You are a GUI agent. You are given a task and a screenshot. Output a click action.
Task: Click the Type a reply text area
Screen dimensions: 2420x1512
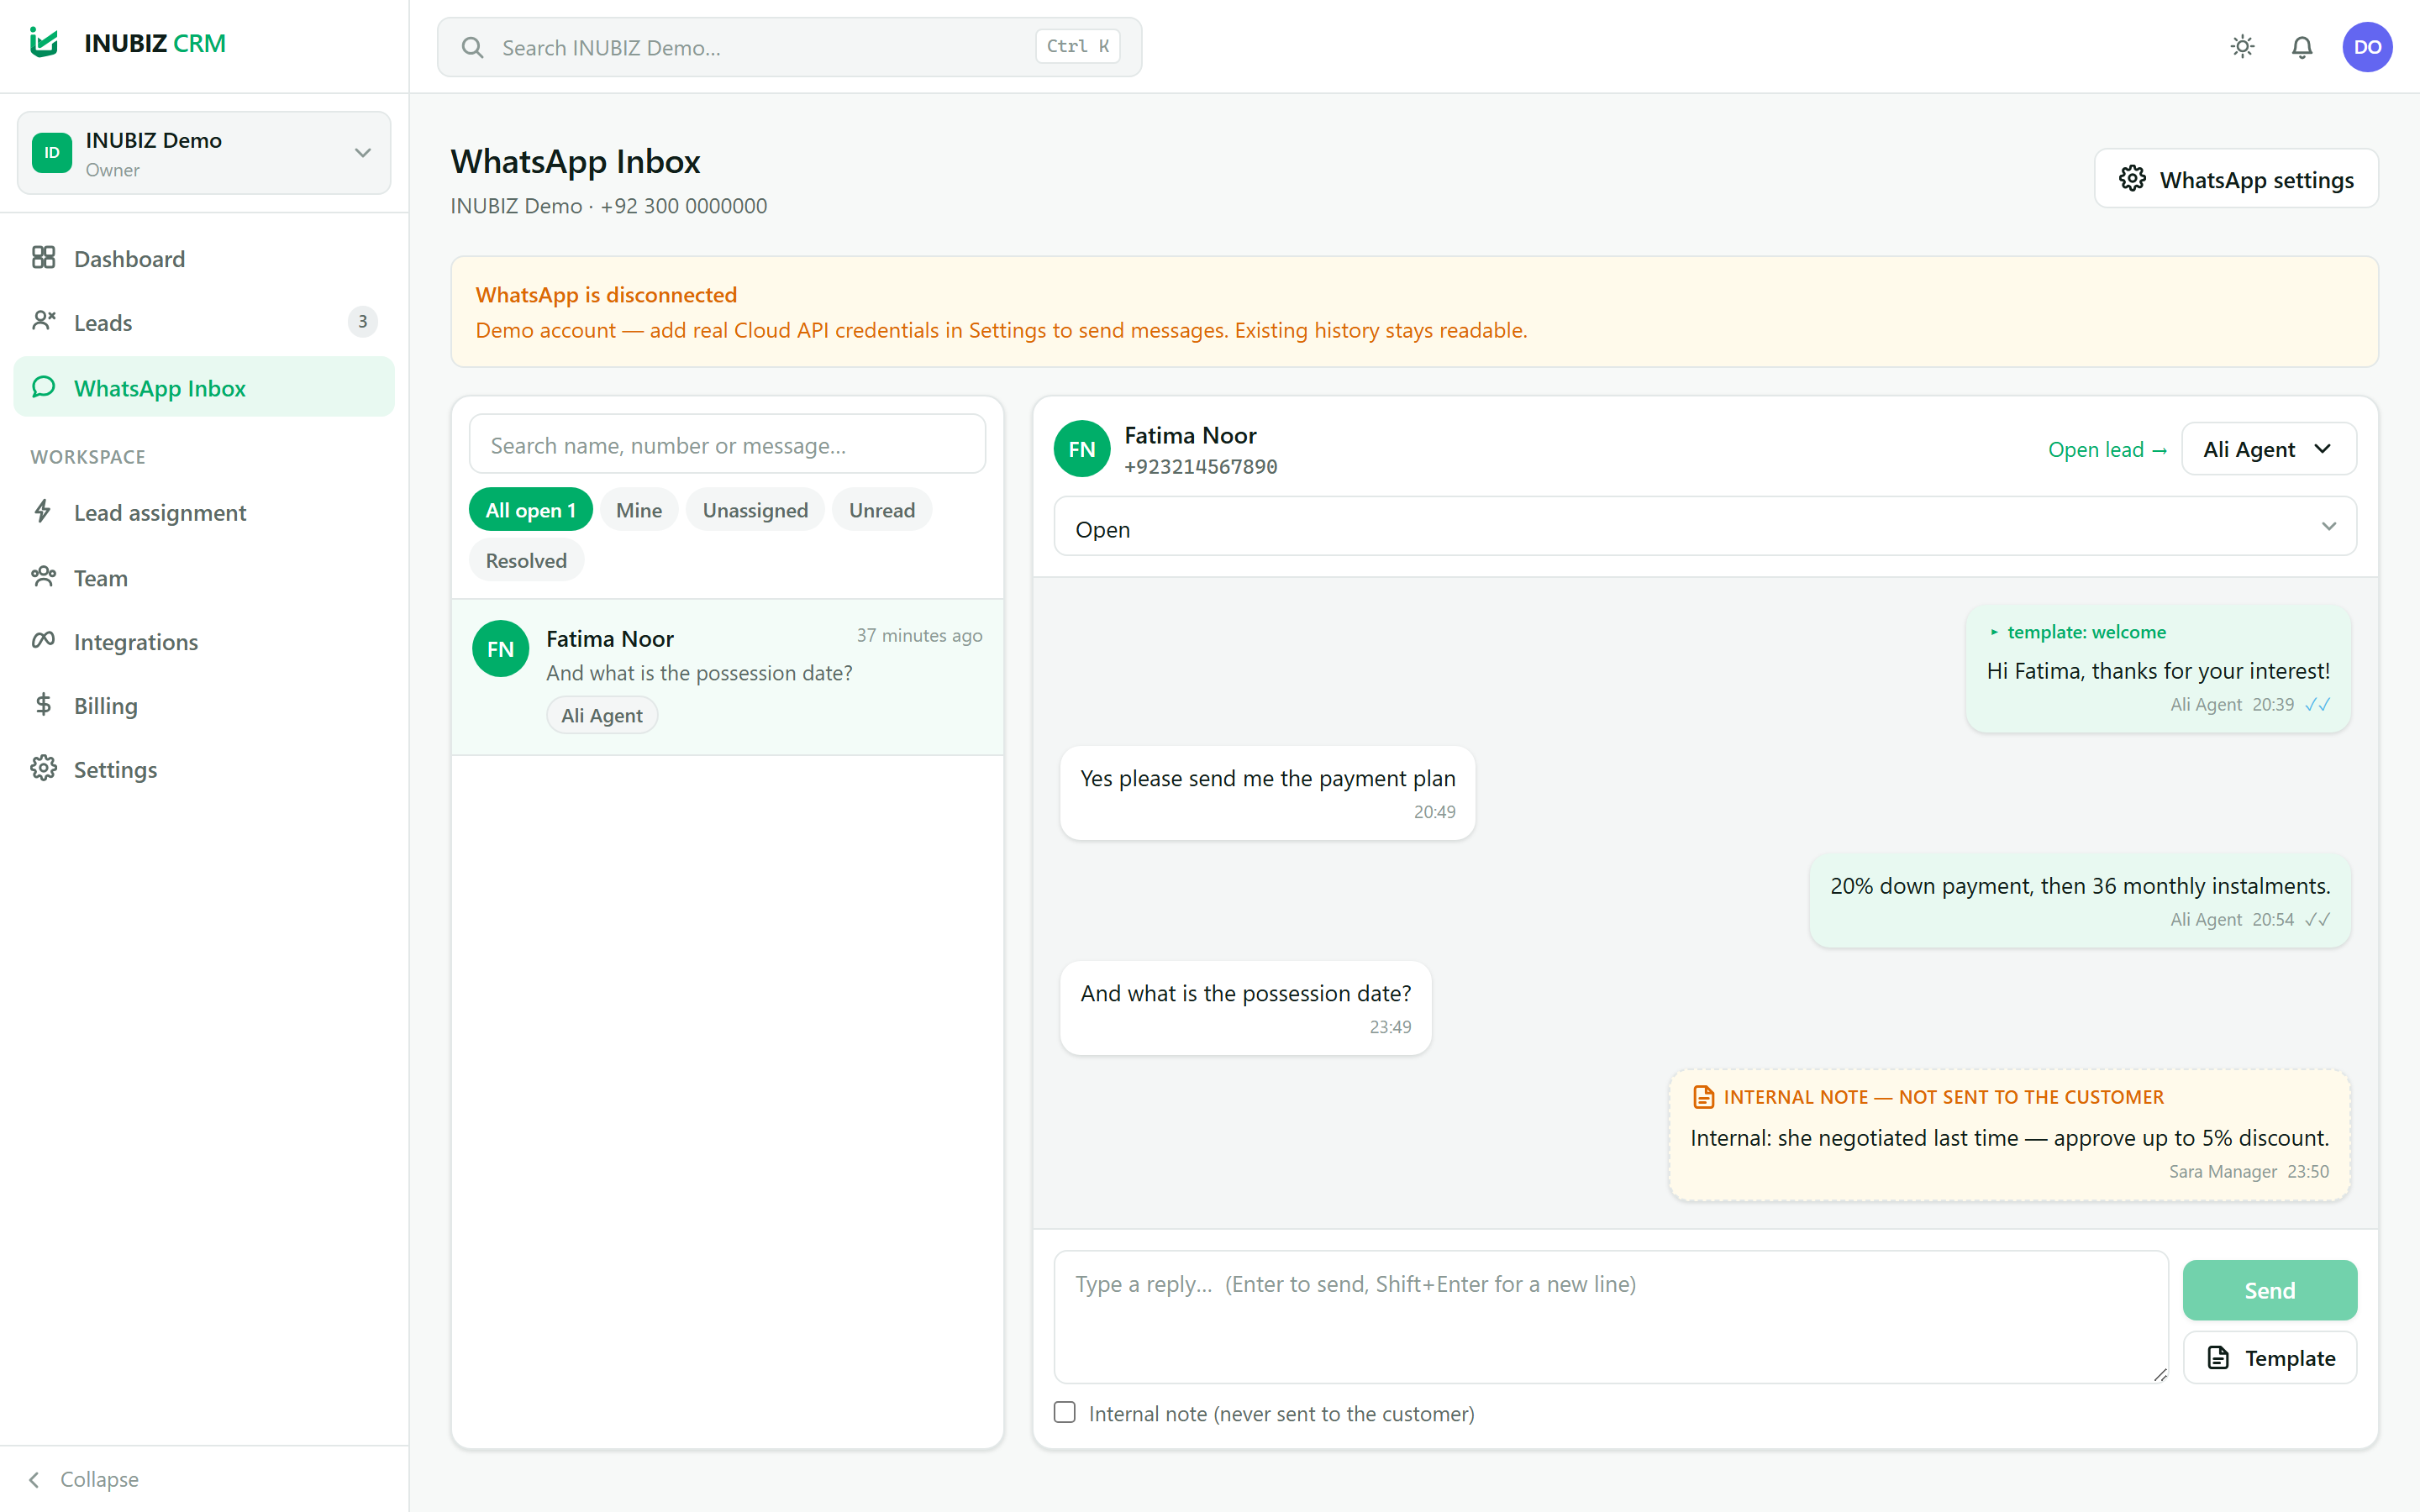pyautogui.click(x=1610, y=1316)
